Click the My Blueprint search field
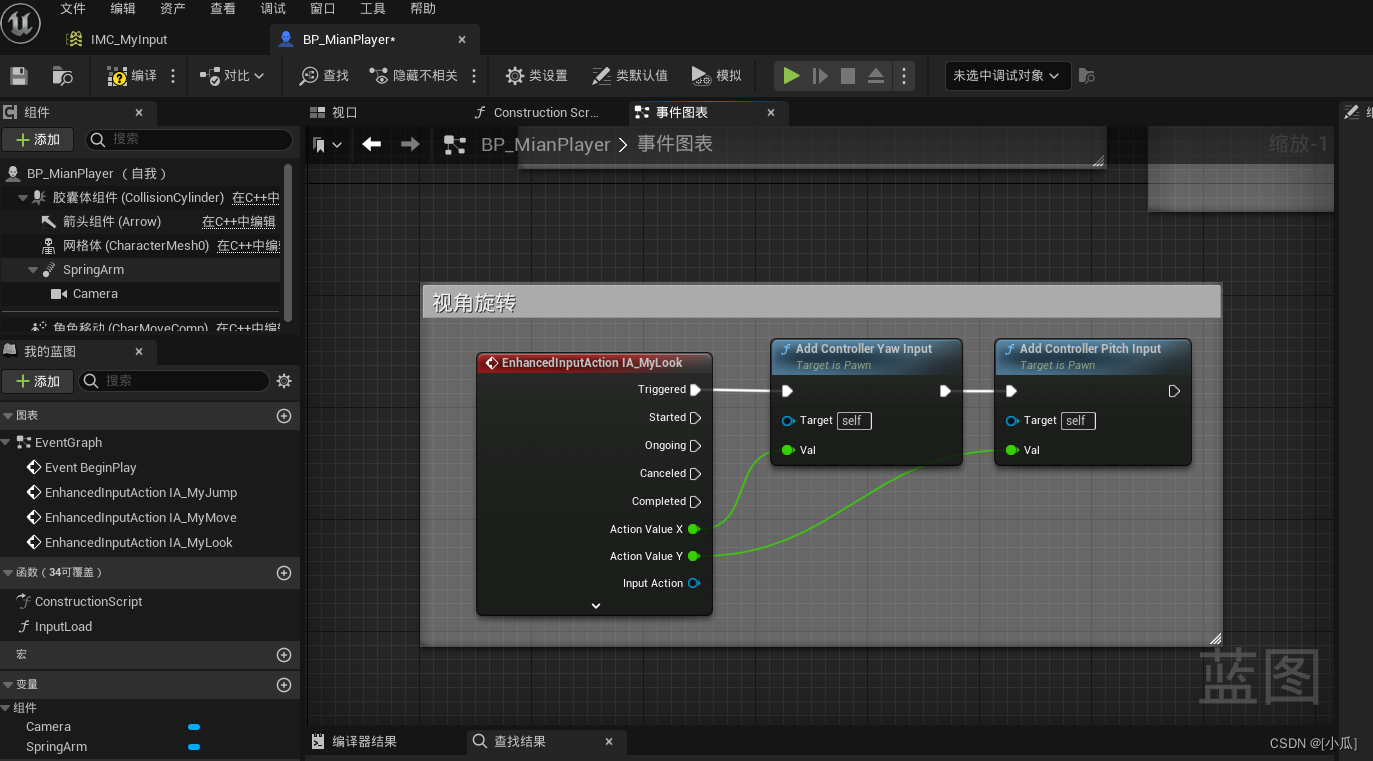Viewport: 1373px width, 761px height. [x=174, y=381]
